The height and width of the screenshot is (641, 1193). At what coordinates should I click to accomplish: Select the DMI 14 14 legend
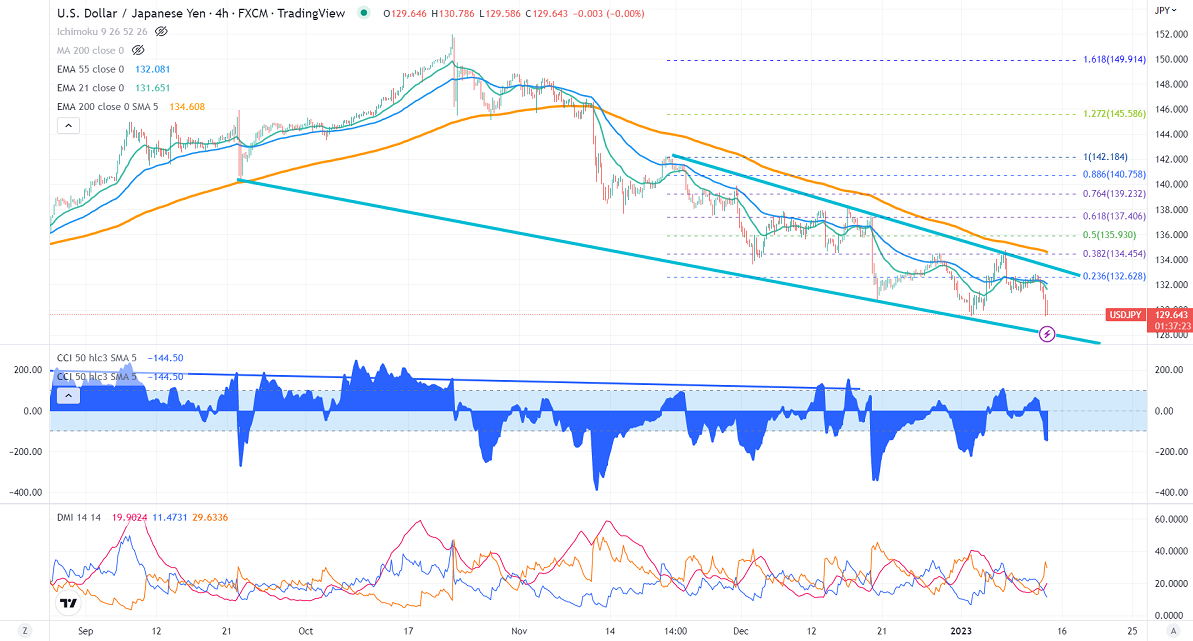click(x=79, y=518)
